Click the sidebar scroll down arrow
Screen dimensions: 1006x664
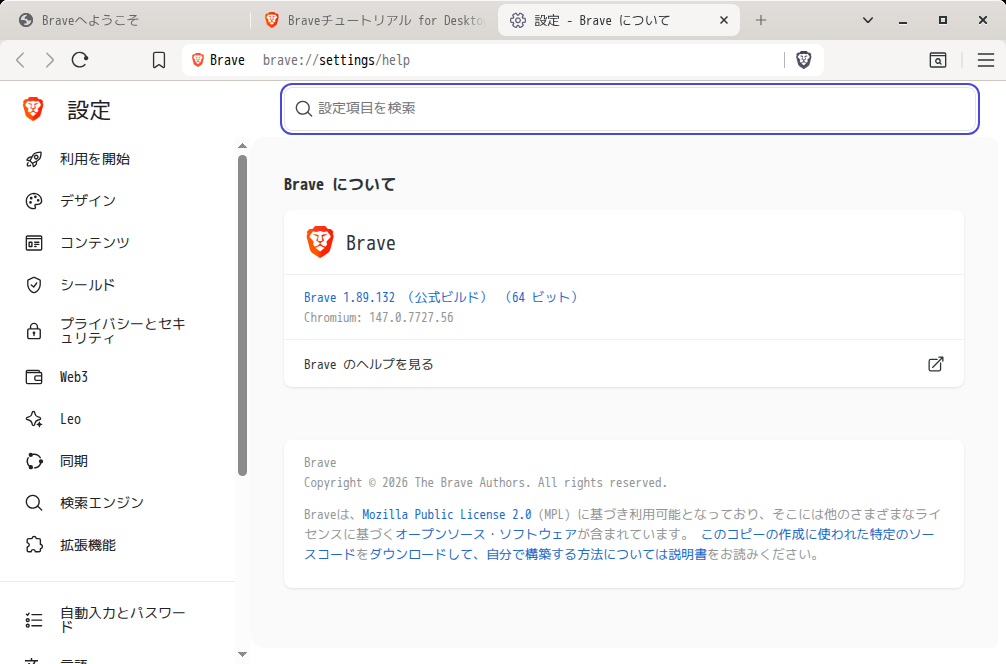point(243,654)
